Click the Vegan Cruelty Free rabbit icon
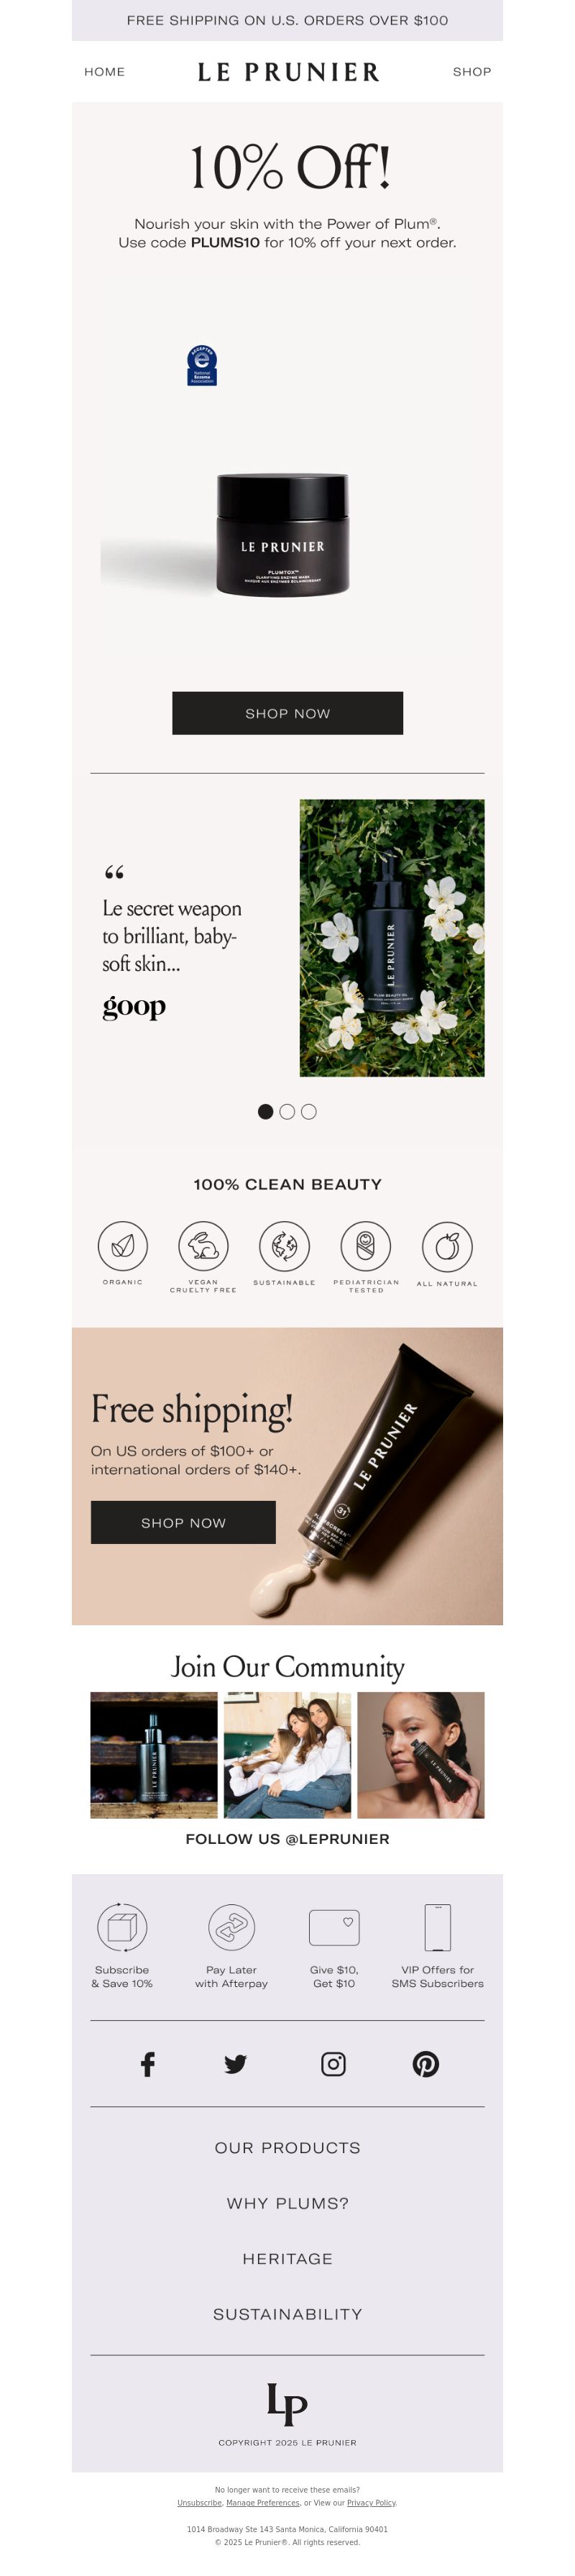This screenshot has width=575, height=2576. [203, 1246]
